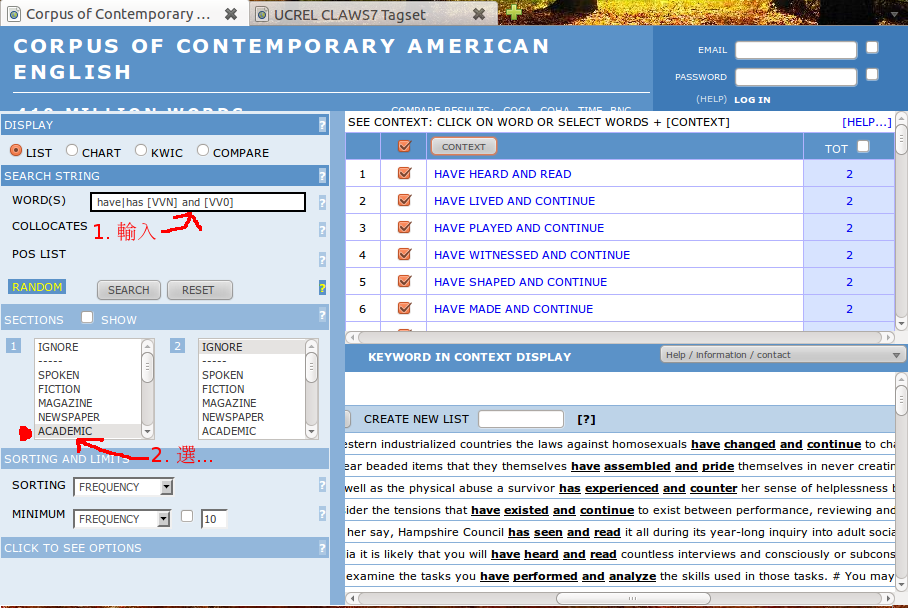Open HAVE HEARD AND READ result

503,174
